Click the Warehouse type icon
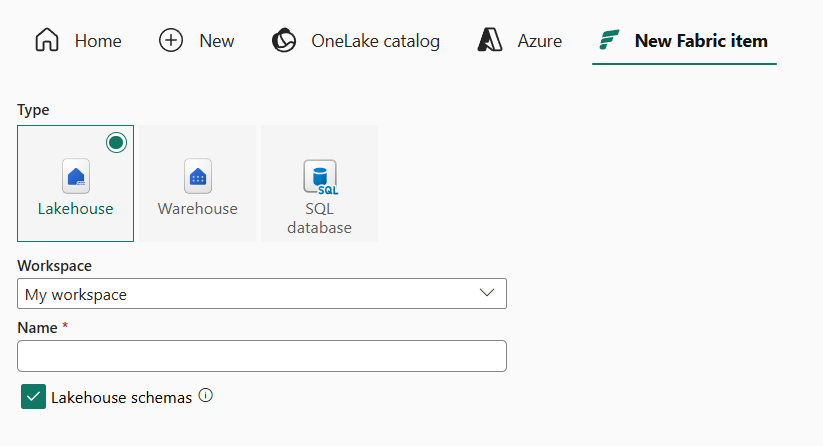The width and height of the screenshot is (823, 446). click(198, 176)
